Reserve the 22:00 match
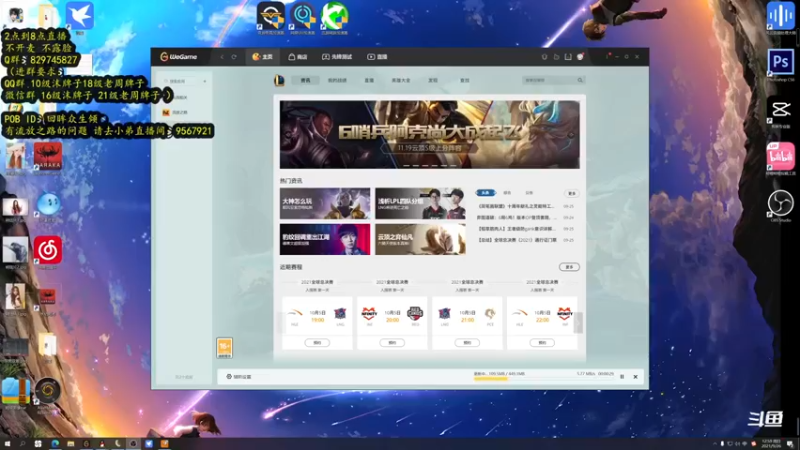The height and width of the screenshot is (450, 800). pos(542,343)
